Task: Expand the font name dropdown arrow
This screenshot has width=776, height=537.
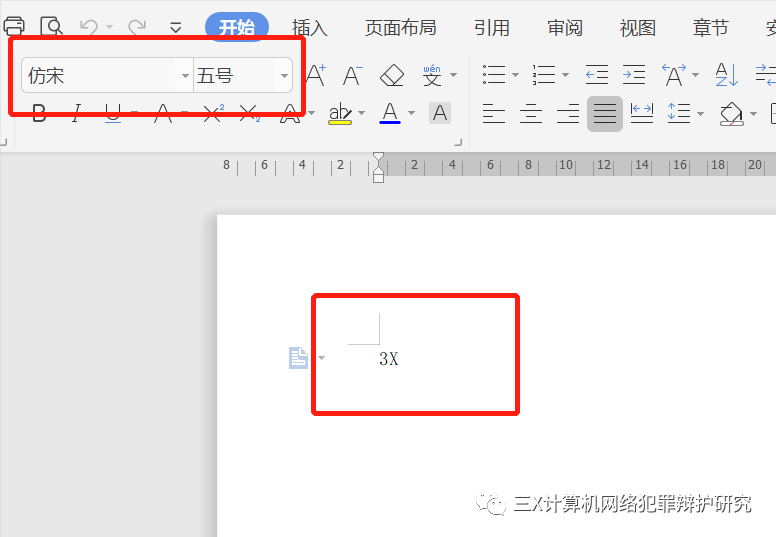Action: click(x=185, y=76)
